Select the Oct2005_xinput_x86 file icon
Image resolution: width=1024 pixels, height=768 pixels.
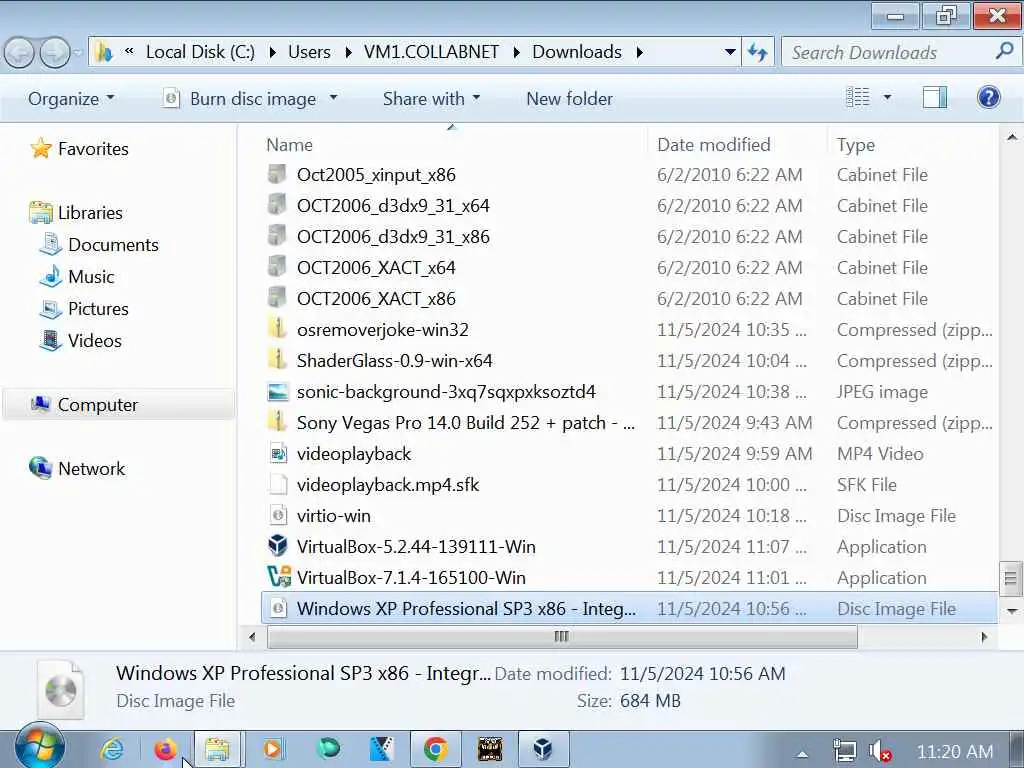[x=277, y=174]
